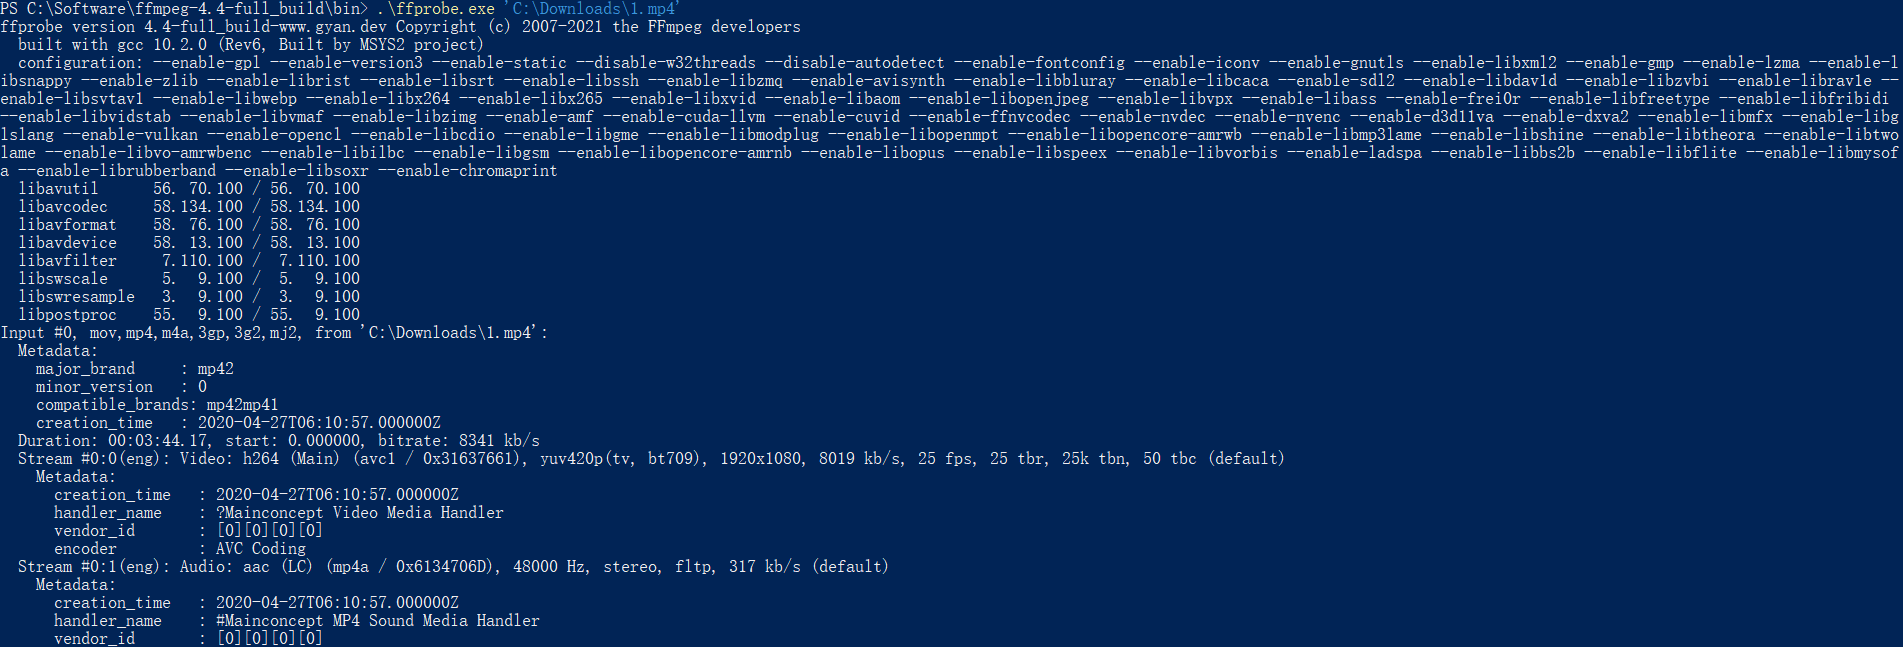This screenshot has width=1903, height=647.
Task: Click the Mainconcept MP4 Sound Media Handler text
Action: [x=378, y=620]
